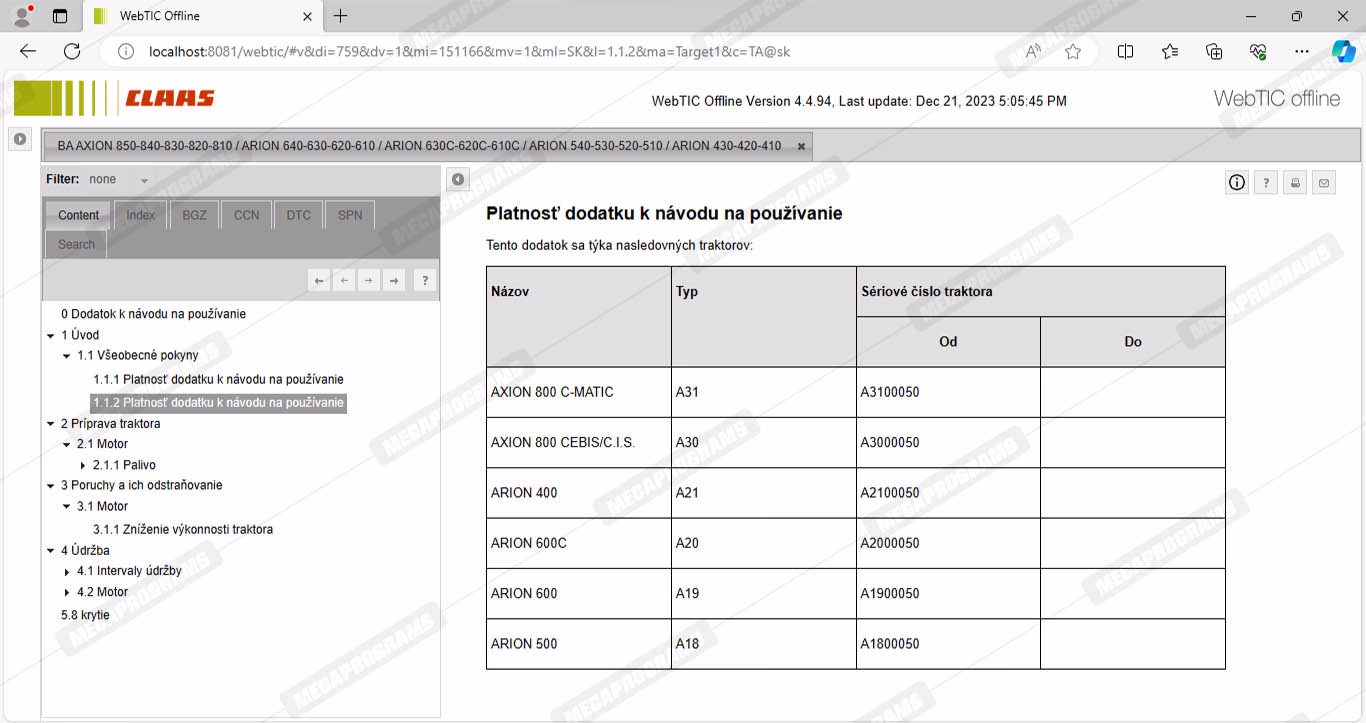1366x723 pixels.
Task: Send document feedback via envelope icon
Action: click(1324, 183)
